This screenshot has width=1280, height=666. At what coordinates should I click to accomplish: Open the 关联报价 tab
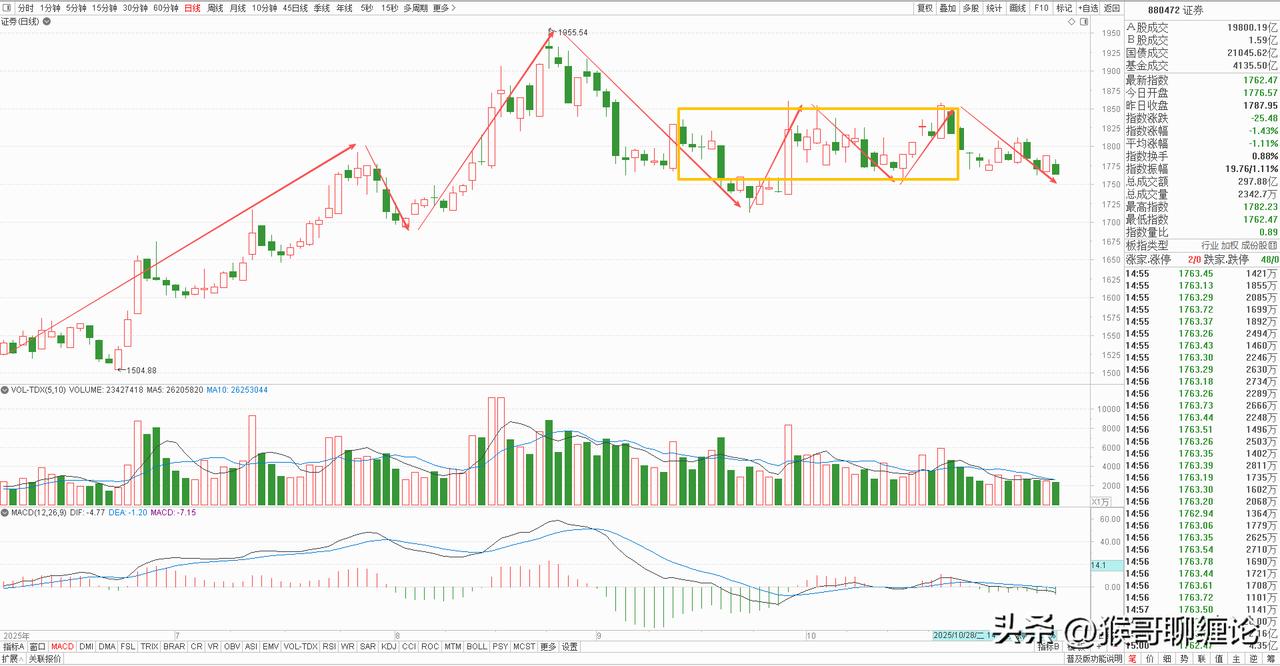pos(45,659)
